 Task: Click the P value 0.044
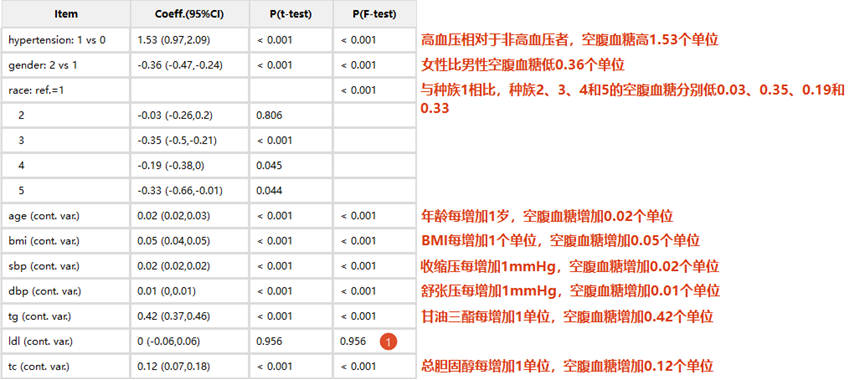(x=269, y=191)
